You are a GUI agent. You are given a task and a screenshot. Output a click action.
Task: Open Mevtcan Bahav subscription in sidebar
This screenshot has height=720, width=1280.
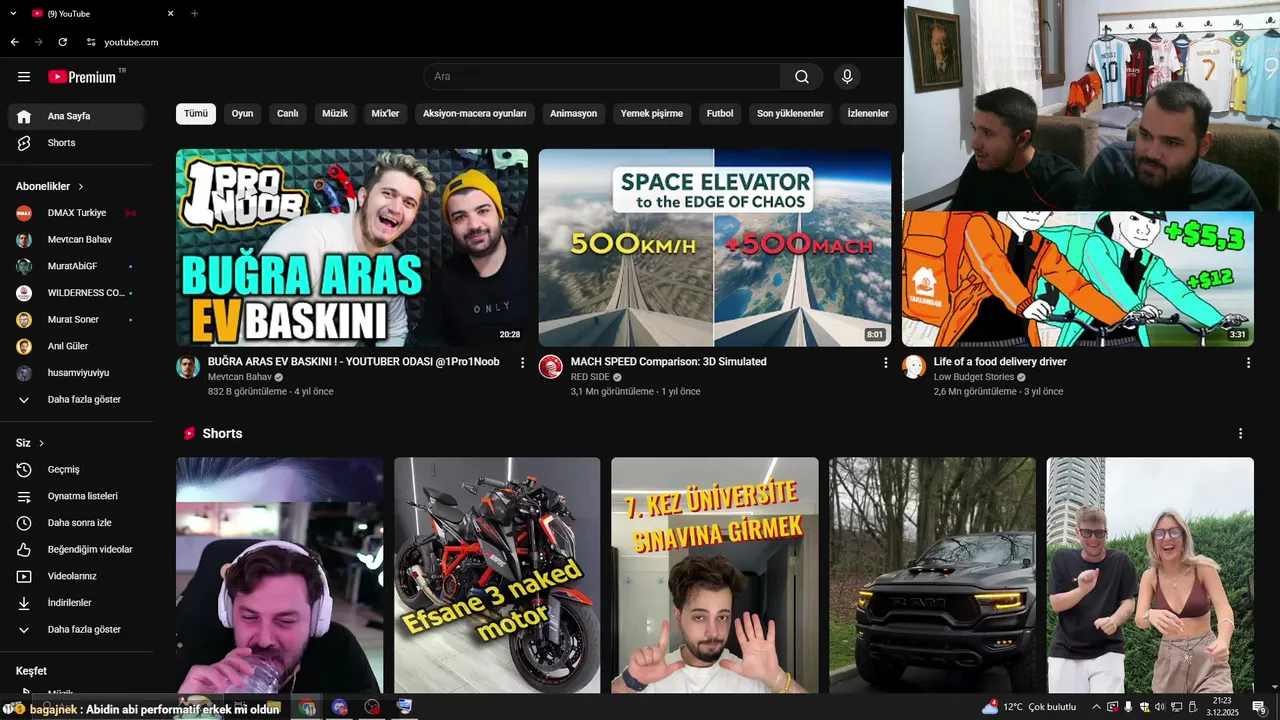(76, 240)
